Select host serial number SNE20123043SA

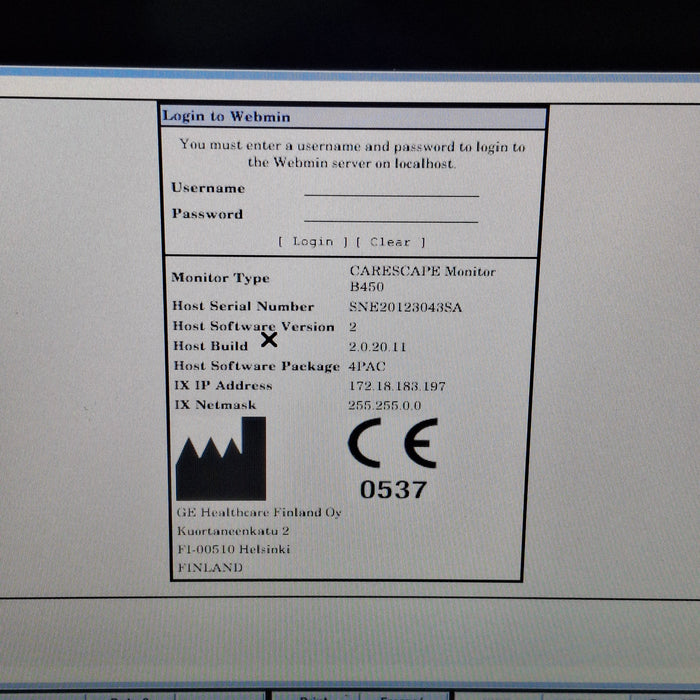405,307
